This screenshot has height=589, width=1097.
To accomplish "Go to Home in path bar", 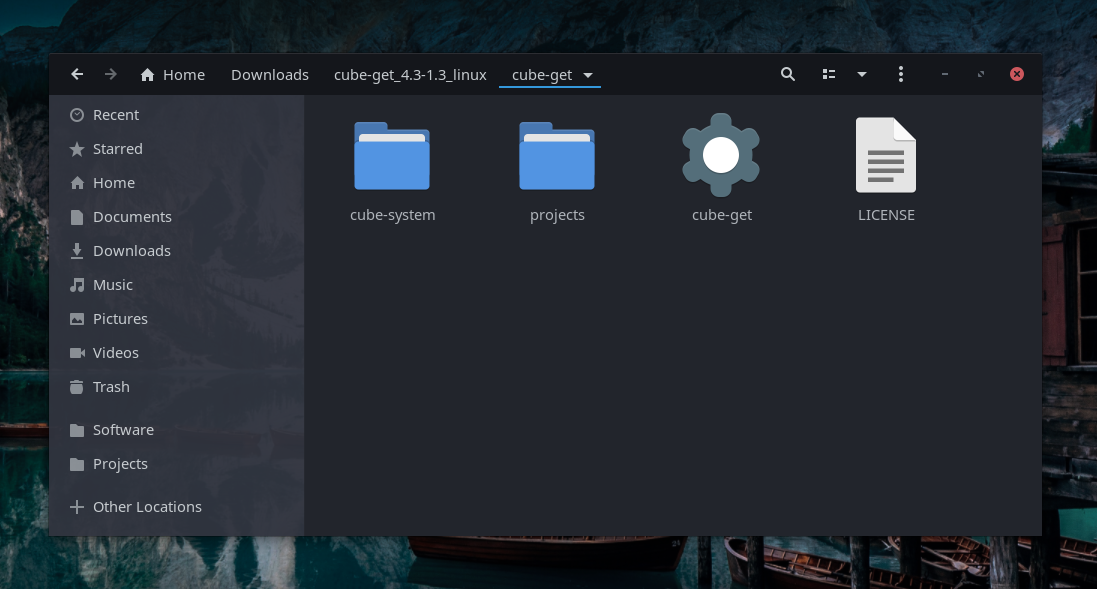I will point(173,75).
